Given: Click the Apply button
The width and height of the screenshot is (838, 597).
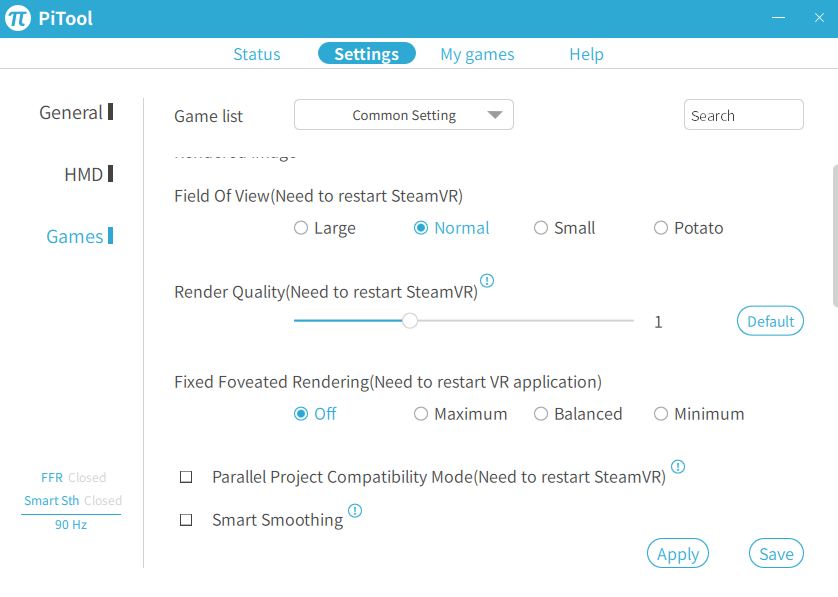Looking at the screenshot, I should [x=678, y=553].
